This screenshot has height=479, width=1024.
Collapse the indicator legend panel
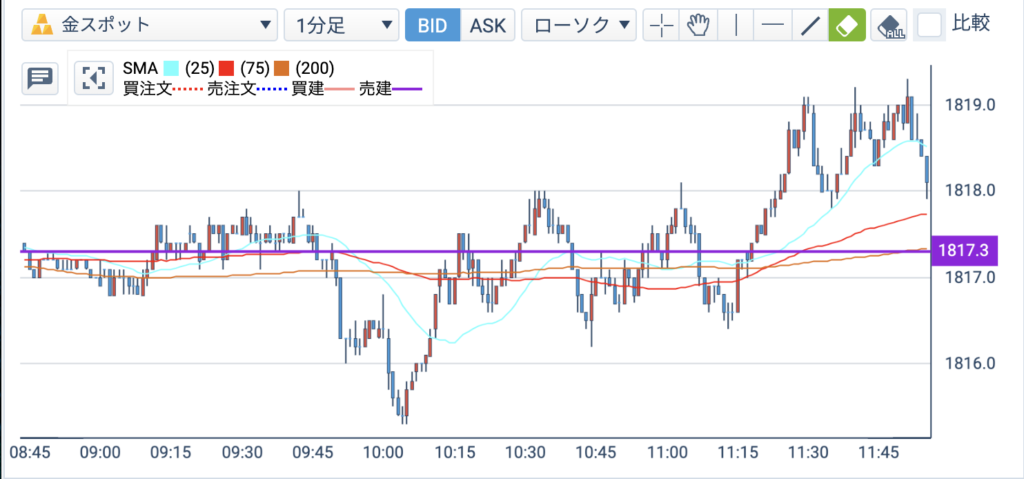click(94, 78)
